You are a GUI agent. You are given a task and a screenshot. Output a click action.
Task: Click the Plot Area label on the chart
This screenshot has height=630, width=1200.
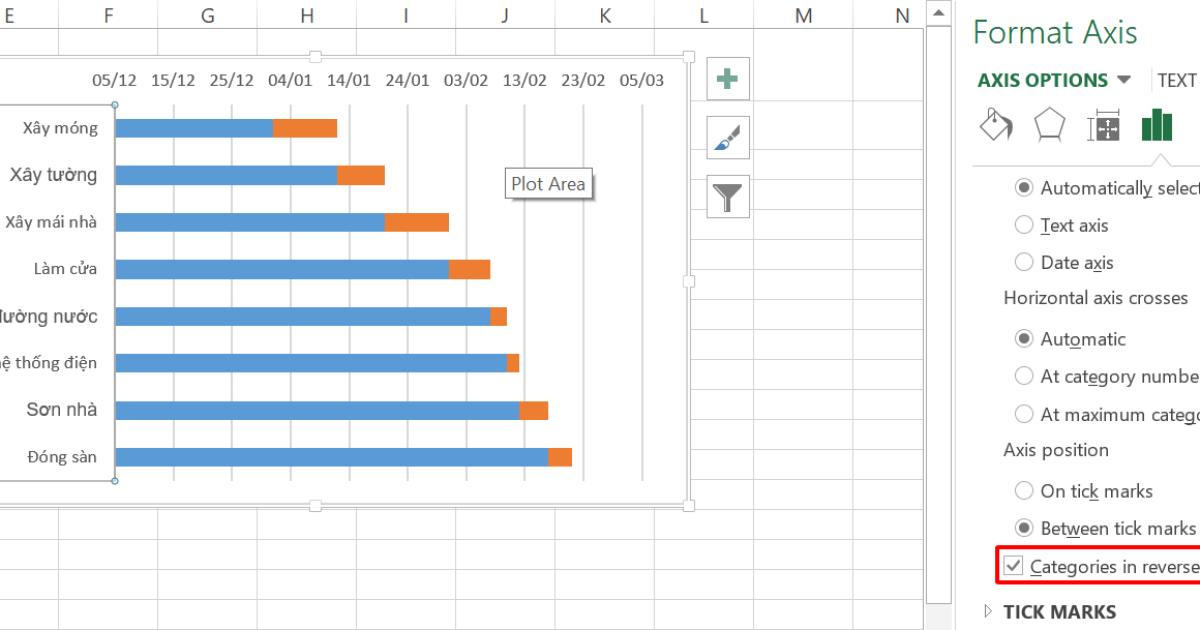coord(548,184)
